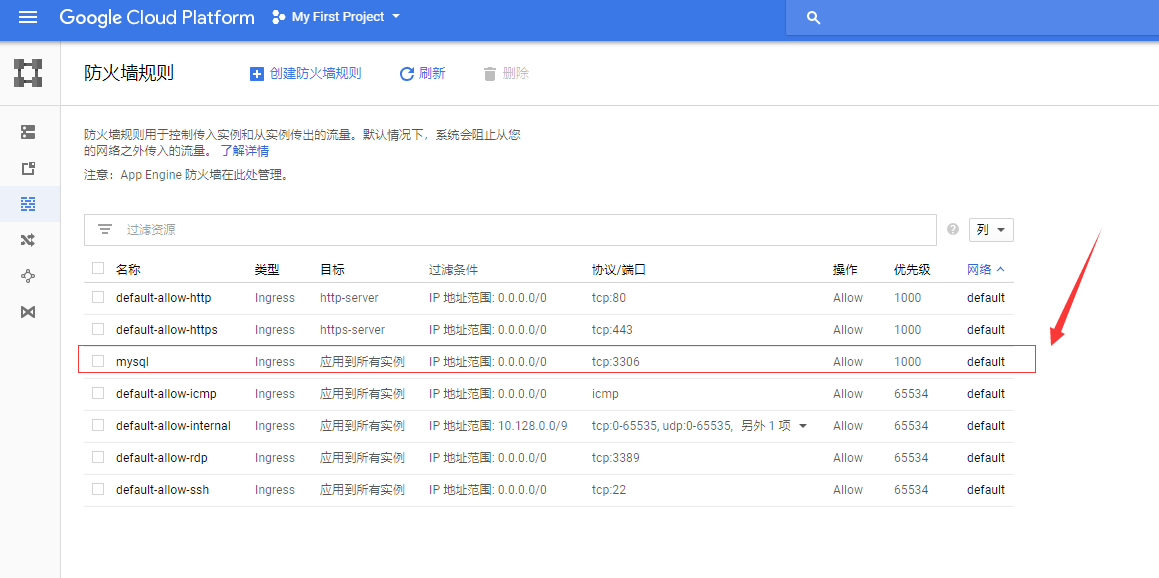Click the http-server target cell

coord(349,298)
